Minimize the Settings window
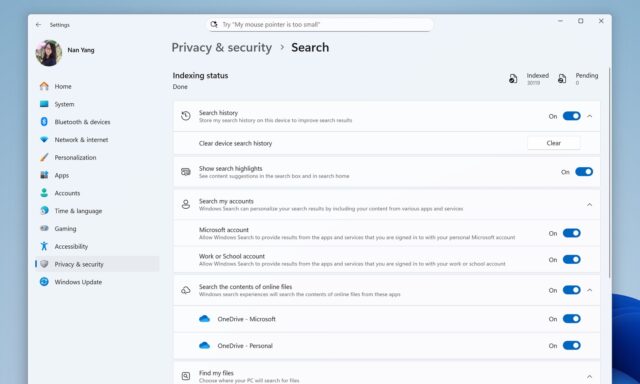Image resolution: width=640 pixels, height=384 pixels. pos(560,21)
